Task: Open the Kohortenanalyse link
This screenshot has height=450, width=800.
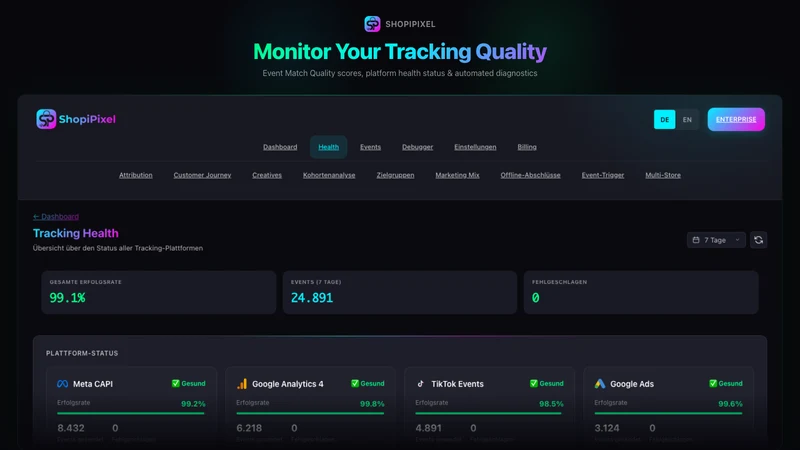Action: [x=329, y=175]
